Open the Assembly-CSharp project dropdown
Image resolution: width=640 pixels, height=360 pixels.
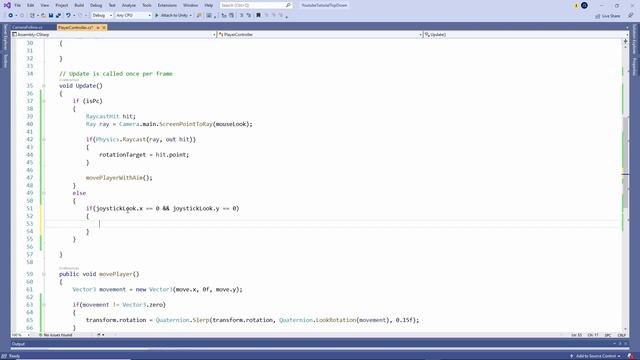pyautogui.click(x=114, y=35)
